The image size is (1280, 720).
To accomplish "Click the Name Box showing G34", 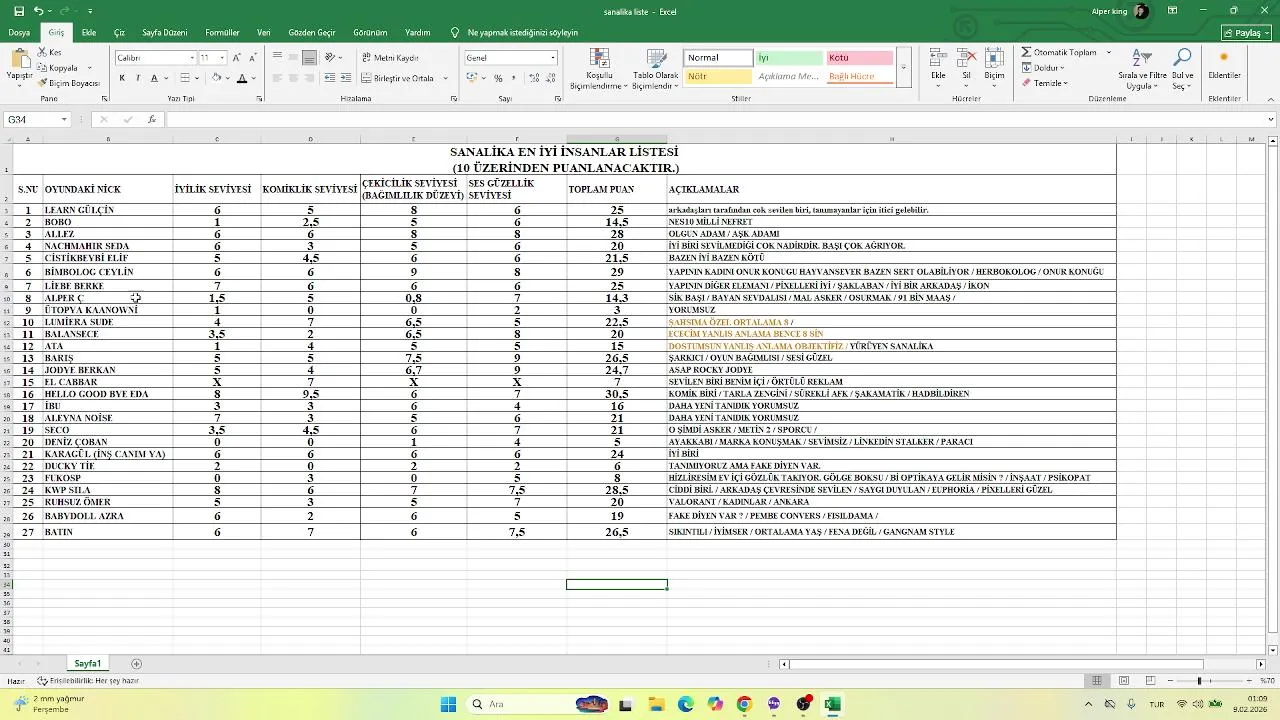I will click(x=37, y=119).
